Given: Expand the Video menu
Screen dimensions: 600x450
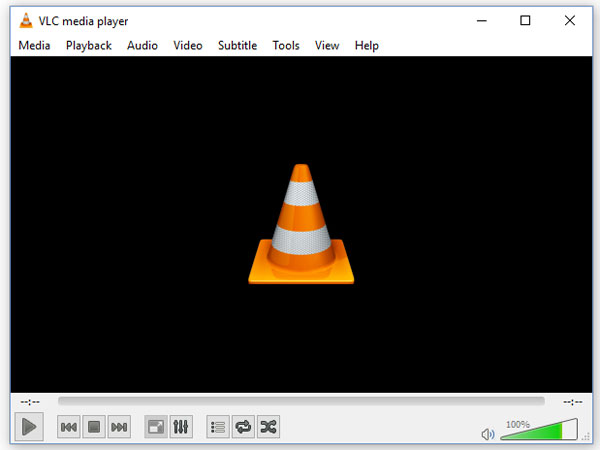Looking at the screenshot, I should point(187,45).
